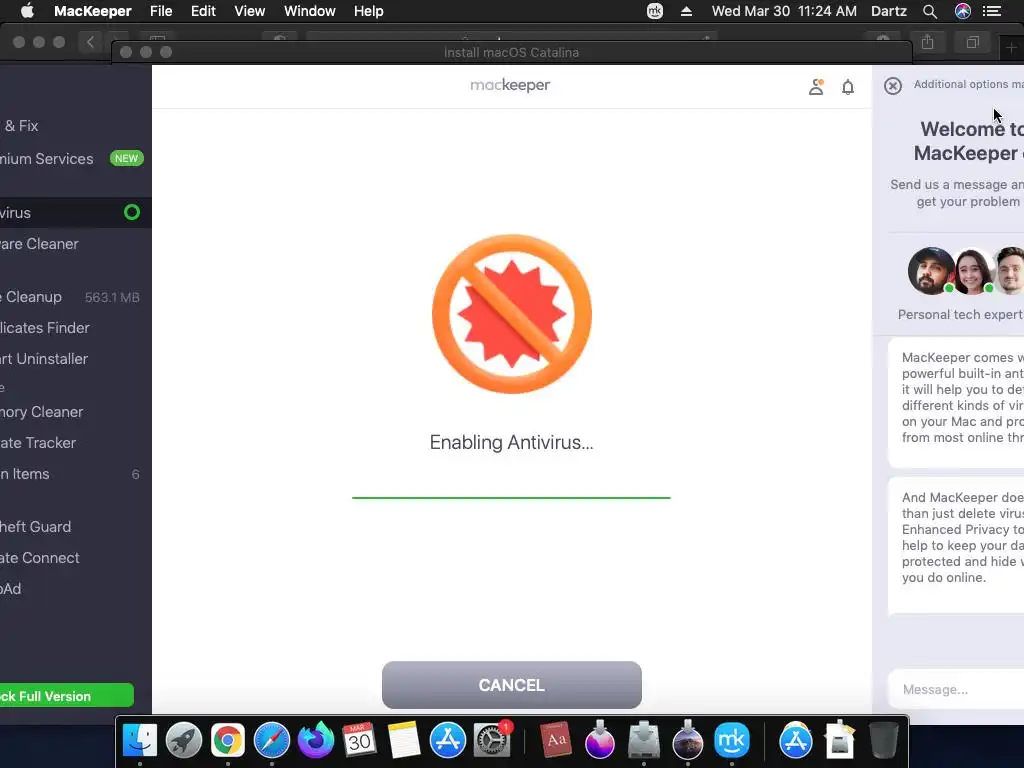Image resolution: width=1024 pixels, height=768 pixels.
Task: Open the MacKeeper account profile icon
Action: coord(816,87)
